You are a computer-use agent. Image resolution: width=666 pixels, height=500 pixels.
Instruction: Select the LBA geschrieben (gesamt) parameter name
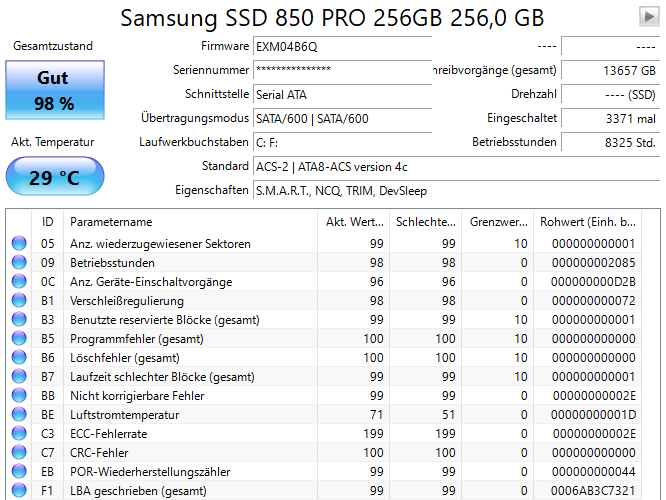[x=138, y=491]
